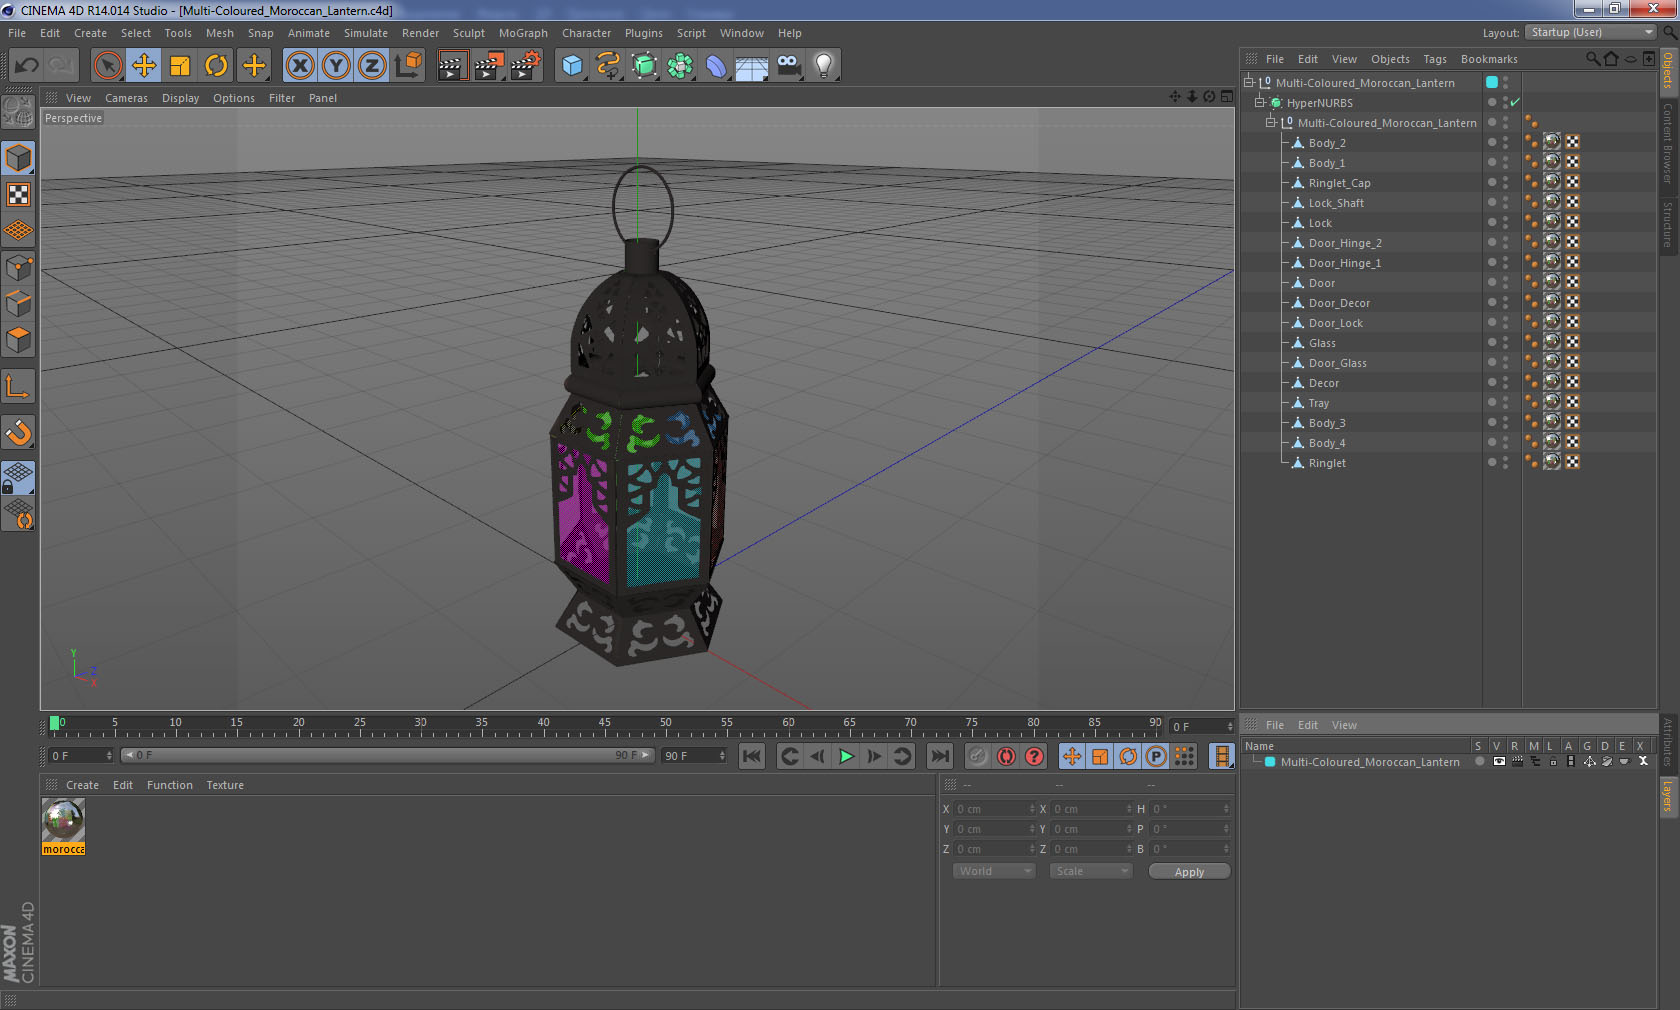Activate the Move tool
The height and width of the screenshot is (1010, 1680).
pyautogui.click(x=144, y=66)
